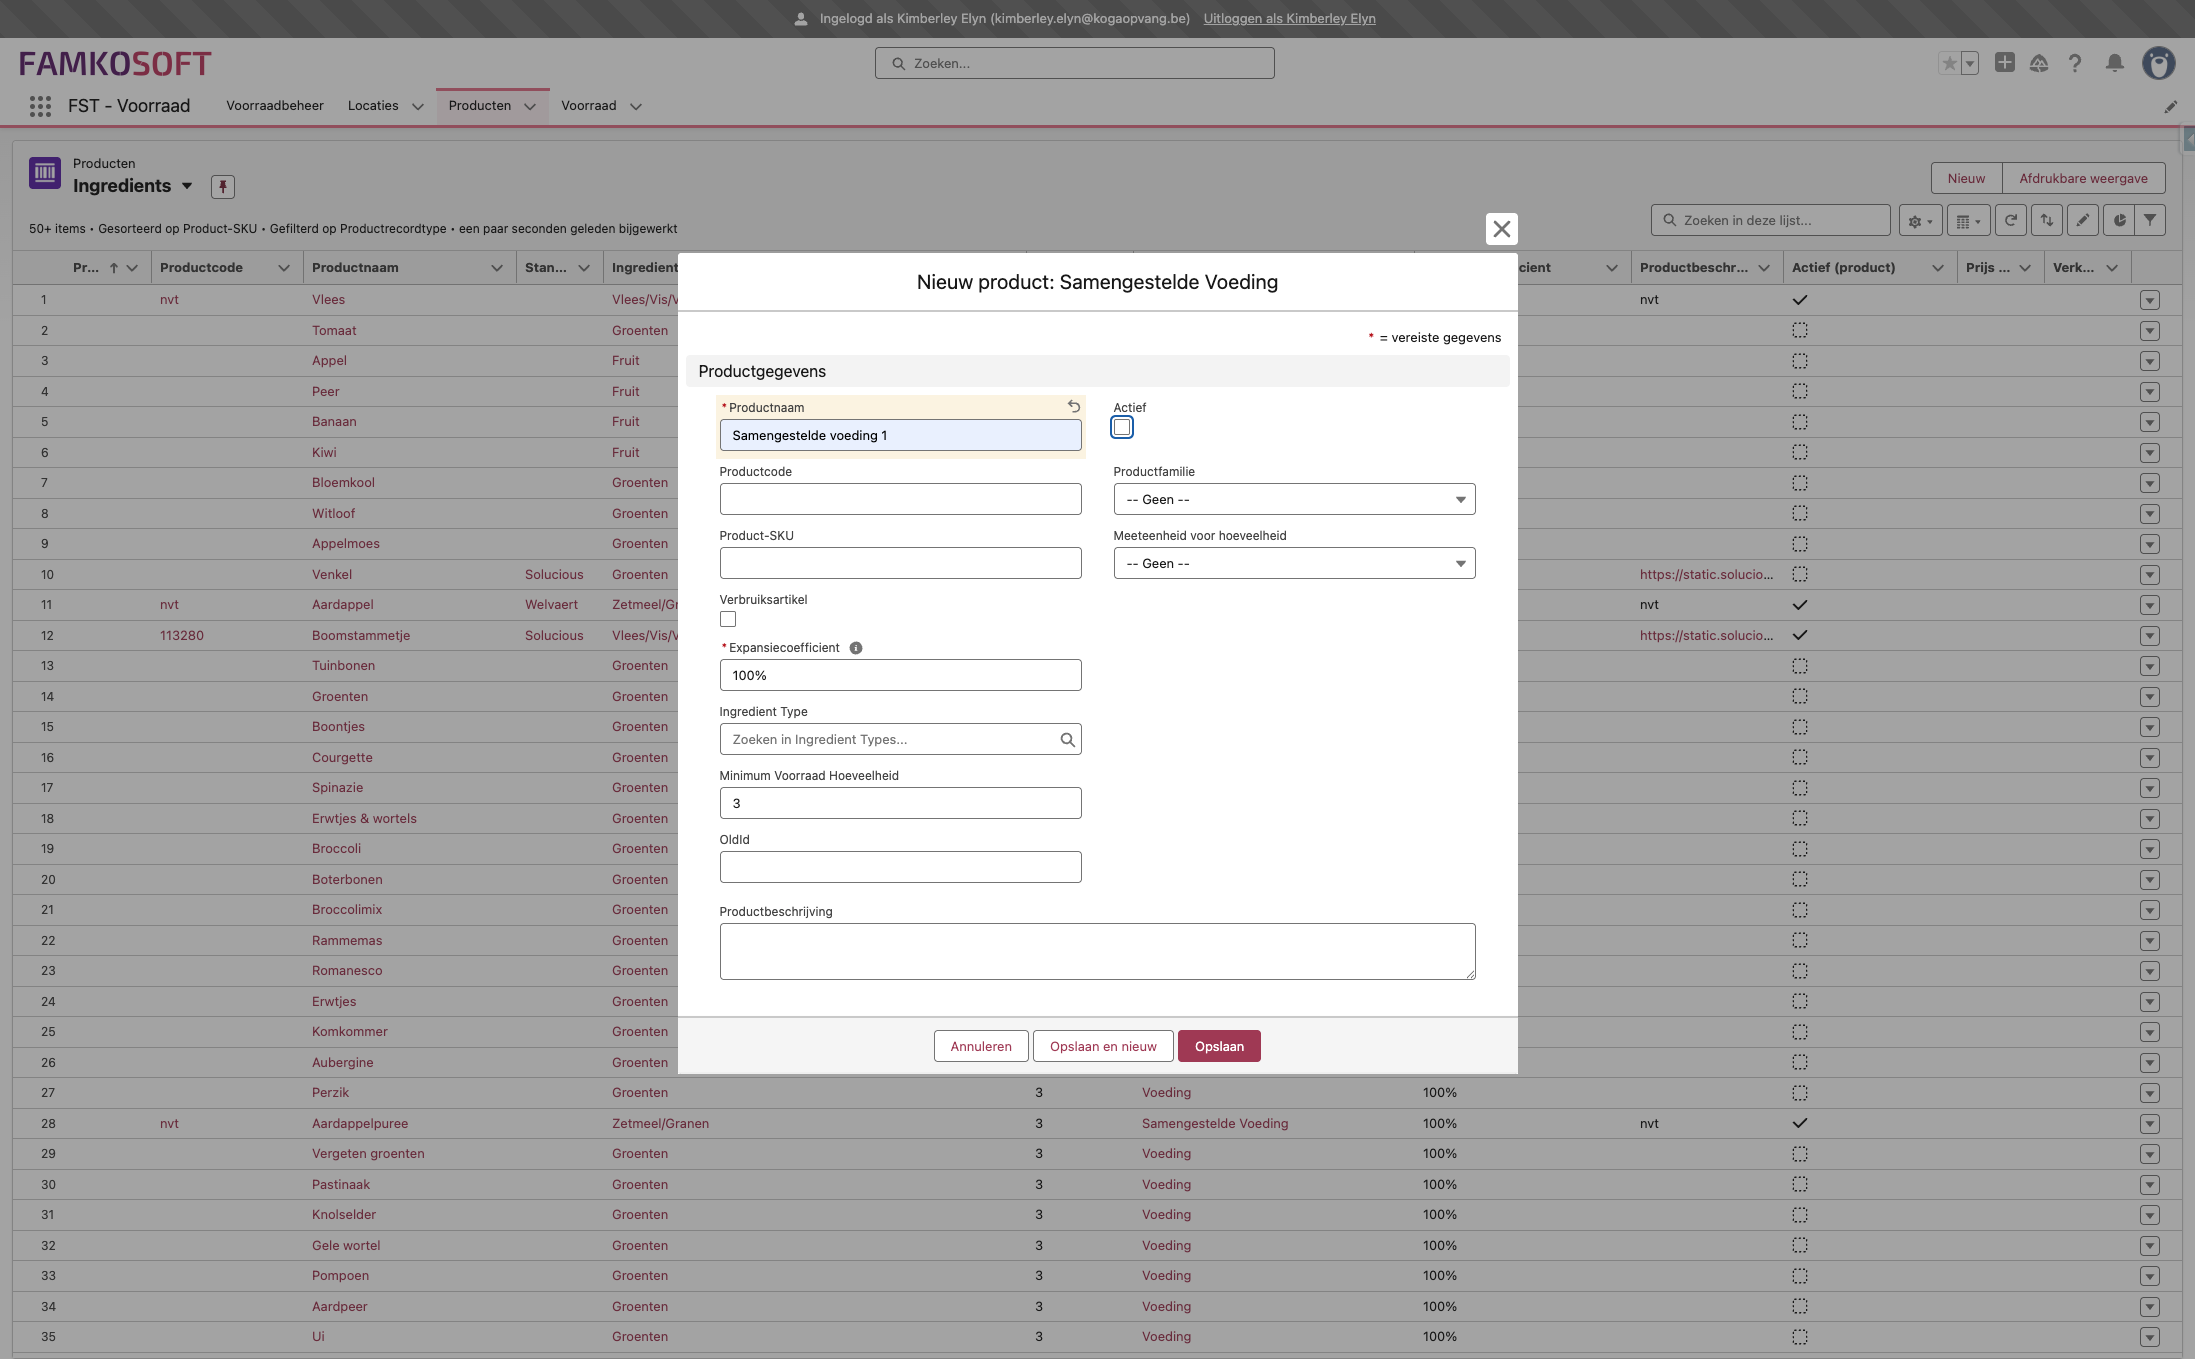Click the app launcher grid icon
This screenshot has height=1359, width=2195.
(40, 106)
